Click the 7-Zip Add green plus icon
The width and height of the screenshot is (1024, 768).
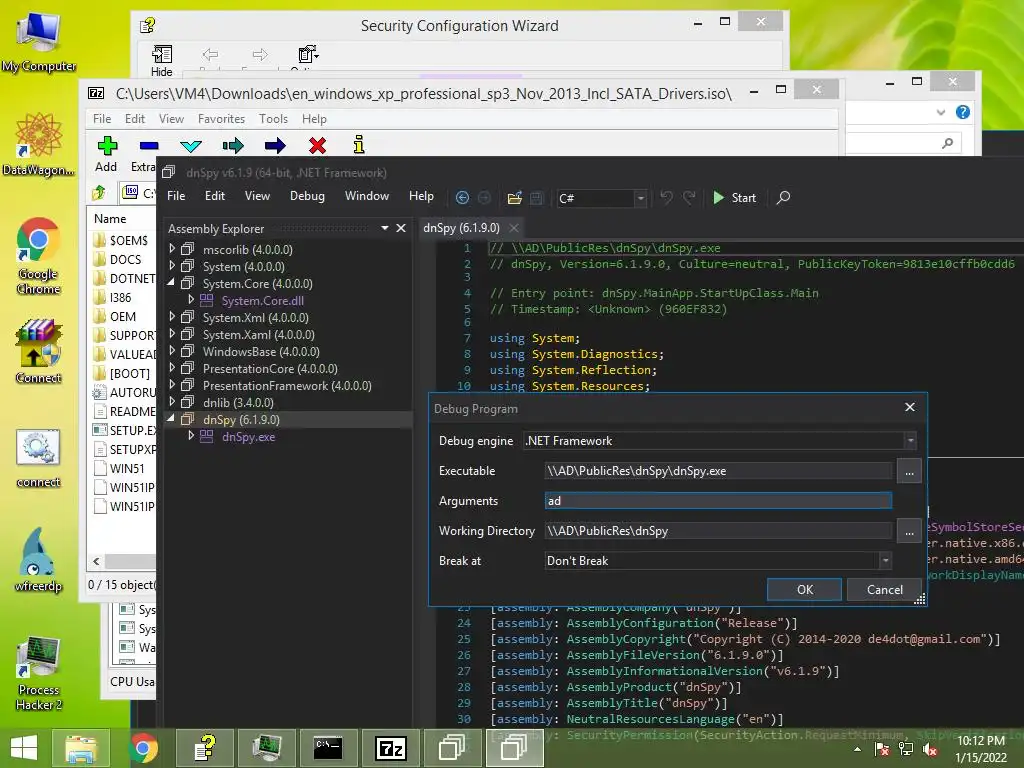point(107,146)
